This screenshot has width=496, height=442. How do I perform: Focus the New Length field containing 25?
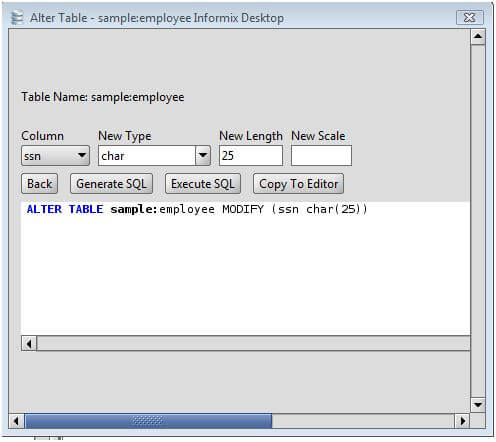(x=251, y=155)
